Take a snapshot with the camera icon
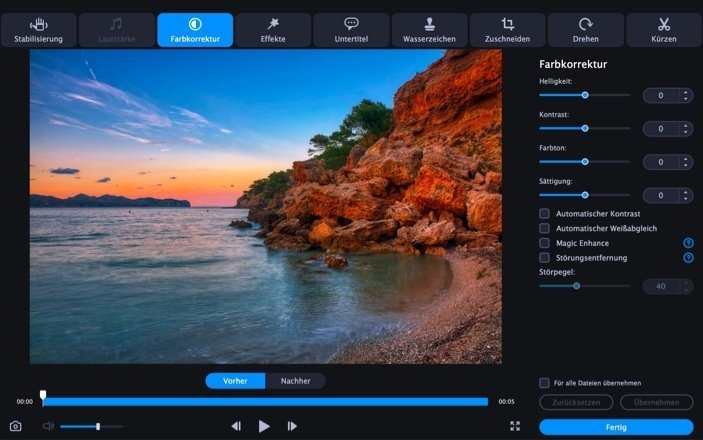 click(x=16, y=426)
